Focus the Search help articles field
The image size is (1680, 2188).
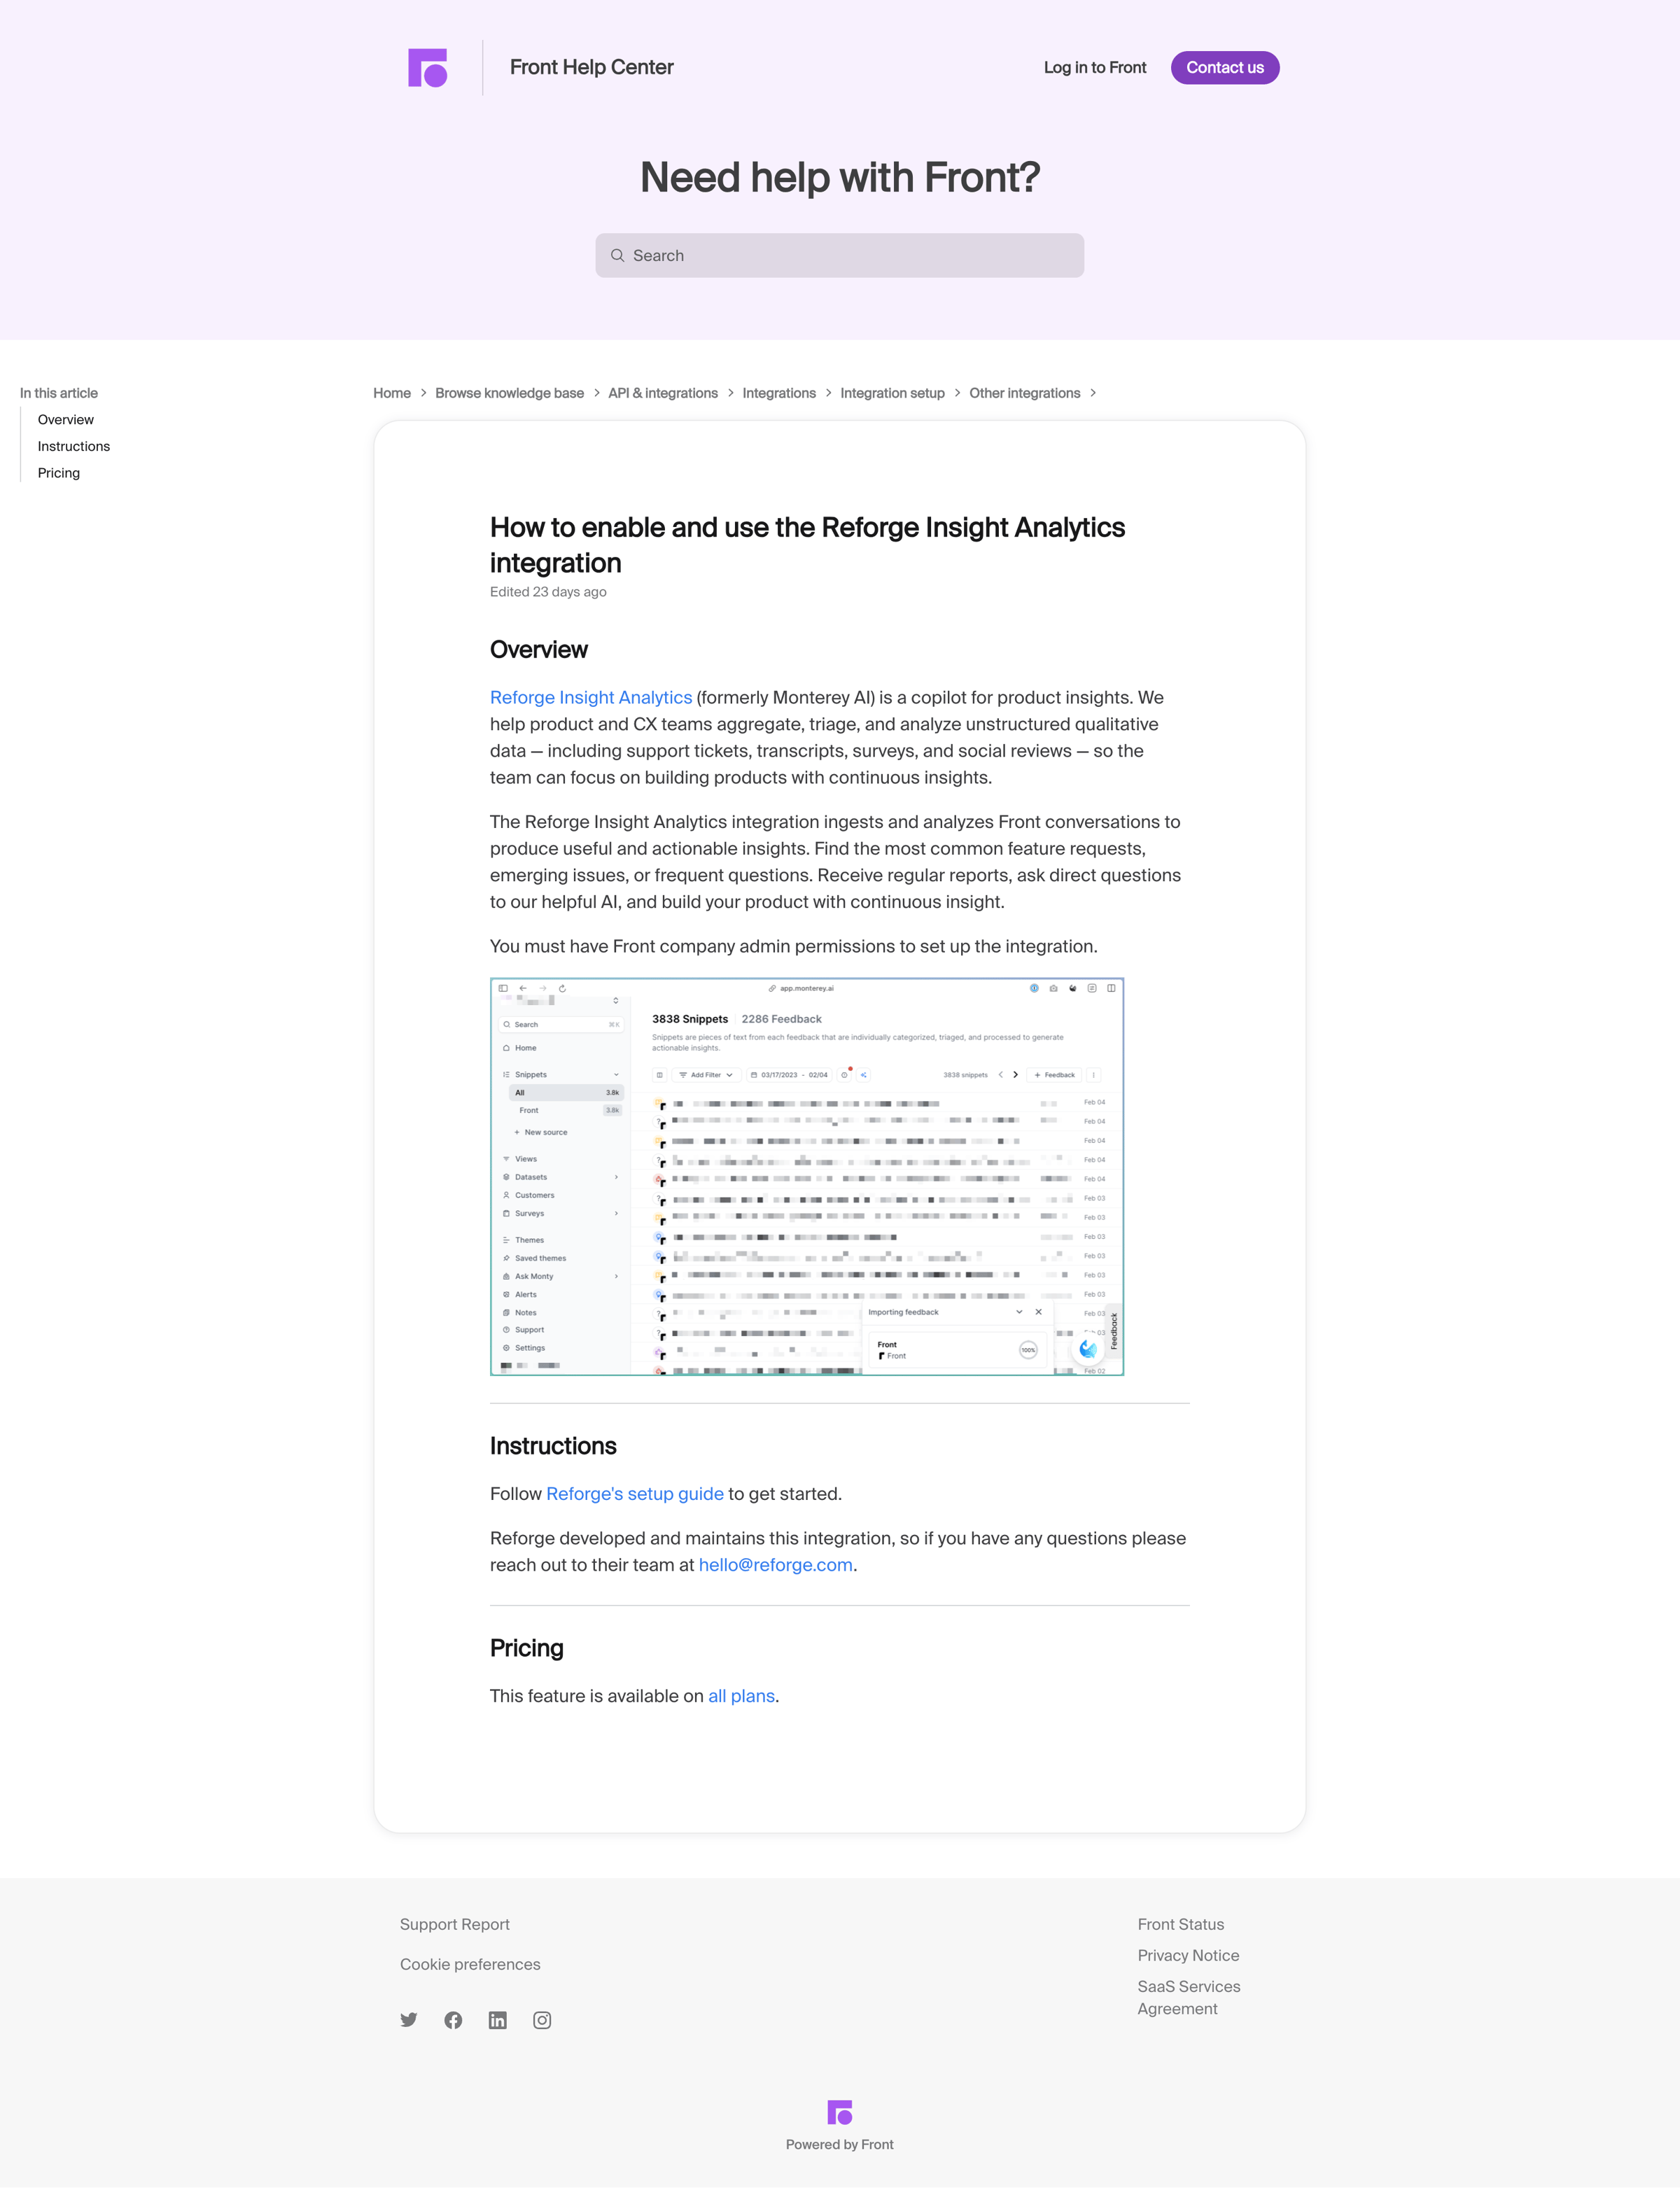(x=840, y=256)
